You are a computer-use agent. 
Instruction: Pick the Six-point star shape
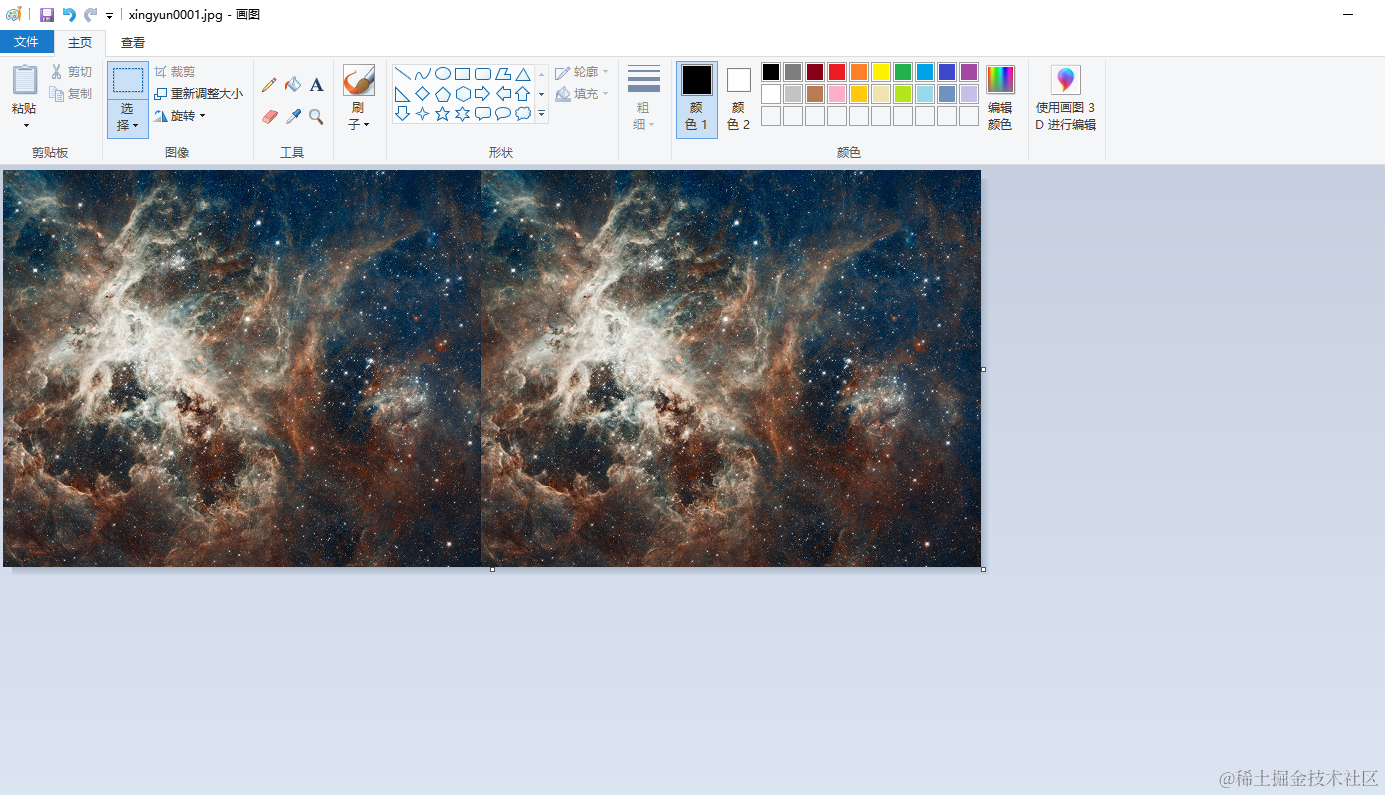[x=462, y=114]
